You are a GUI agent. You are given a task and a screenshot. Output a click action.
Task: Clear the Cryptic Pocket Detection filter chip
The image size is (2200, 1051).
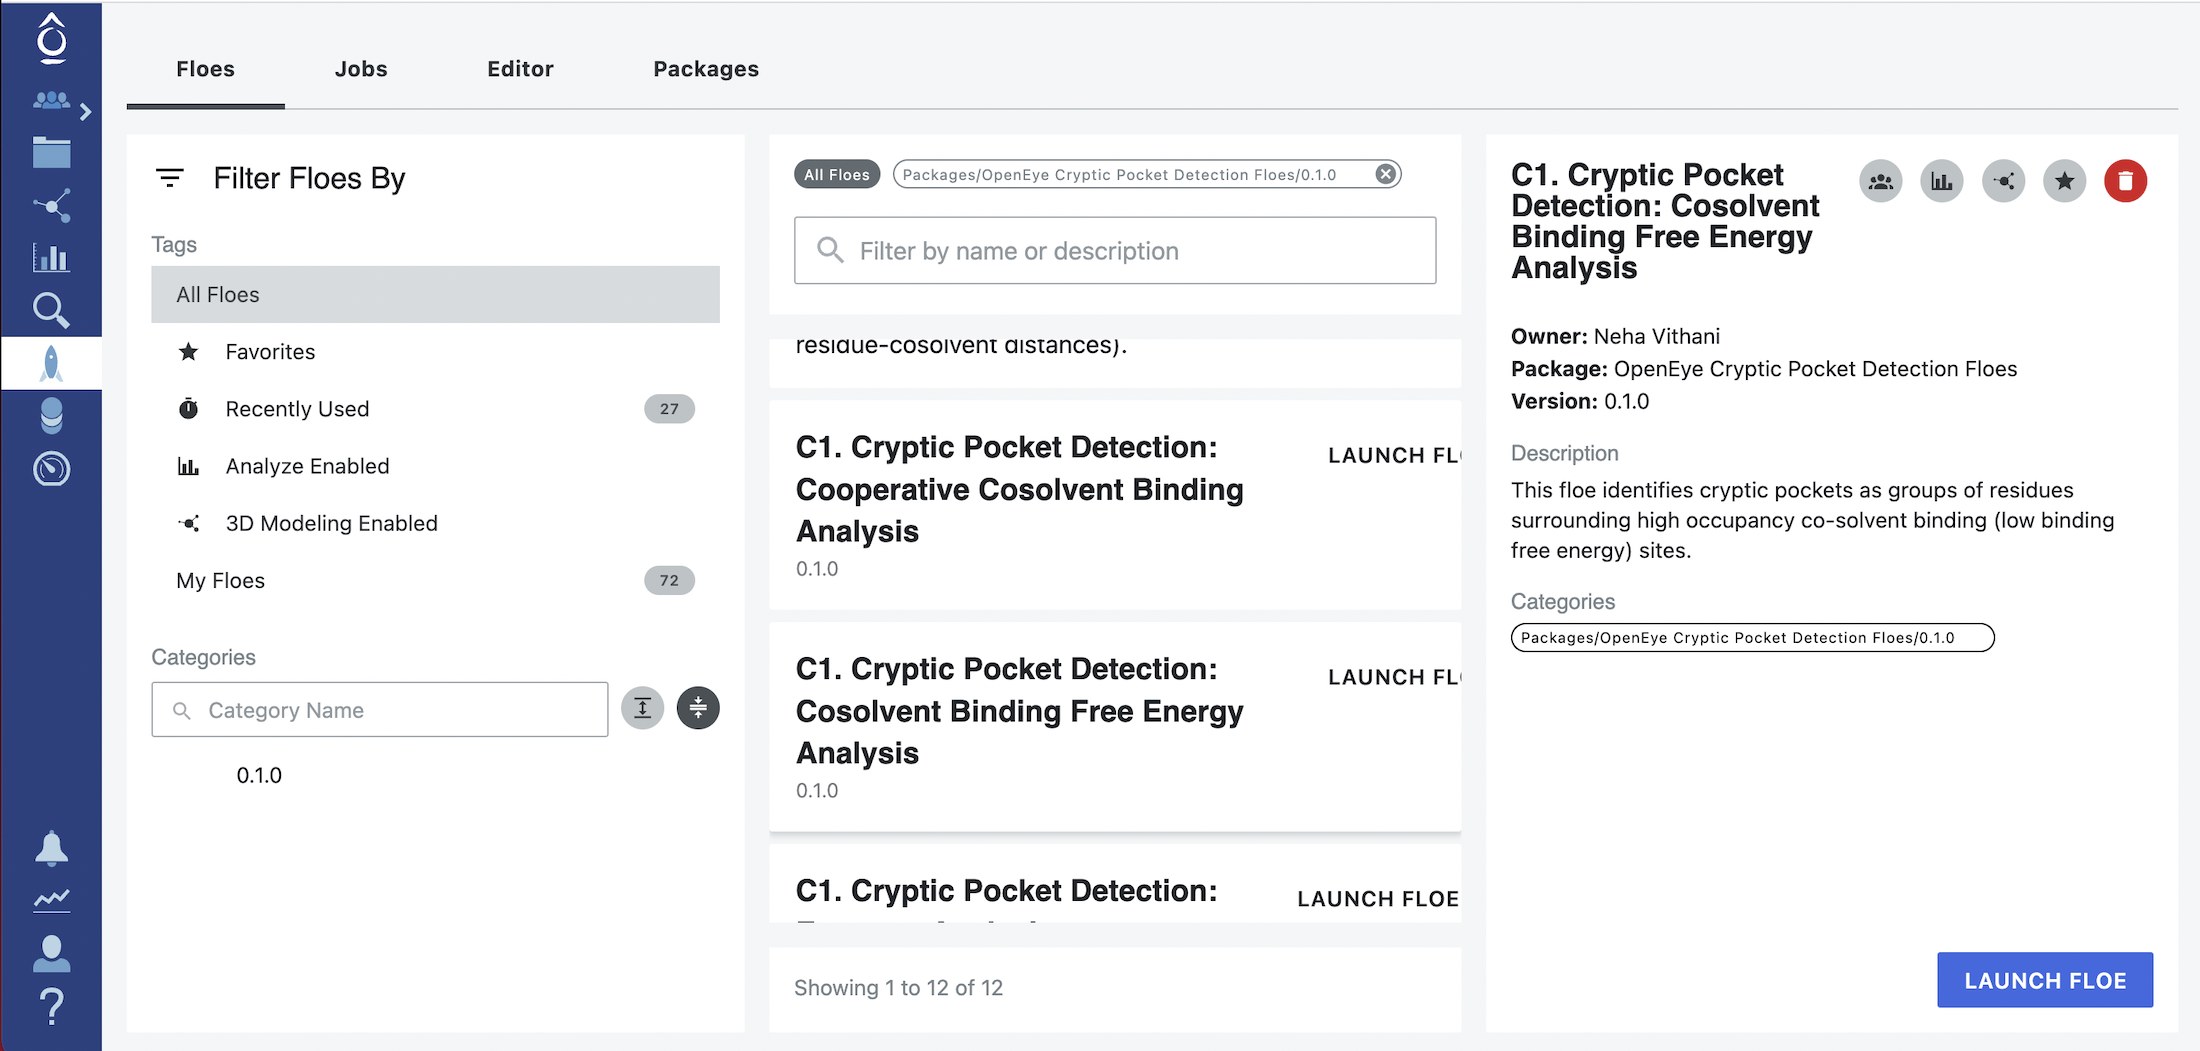pyautogui.click(x=1385, y=173)
